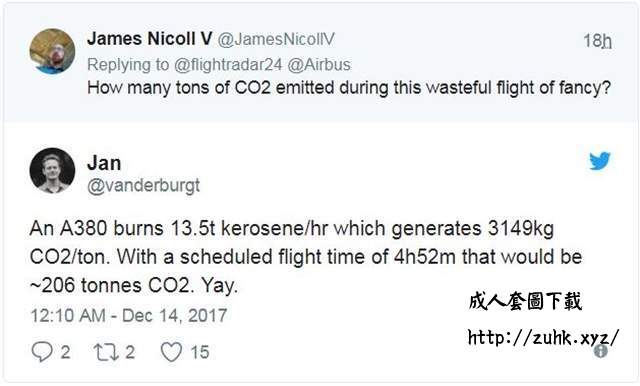The height and width of the screenshot is (386, 640).
Task: Click Jan's display name
Action: (104, 163)
